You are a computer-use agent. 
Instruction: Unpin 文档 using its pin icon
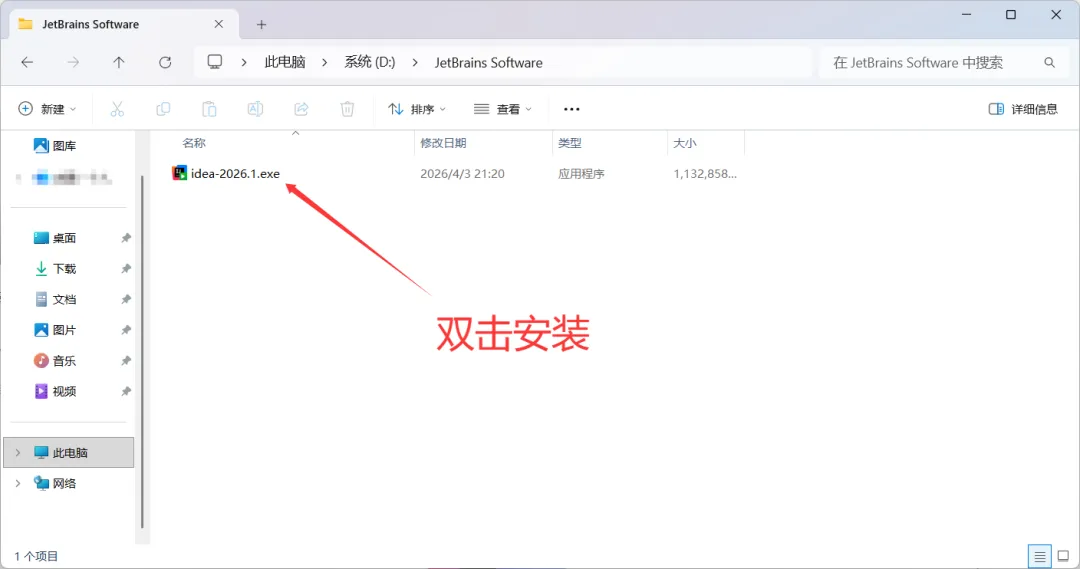click(126, 299)
